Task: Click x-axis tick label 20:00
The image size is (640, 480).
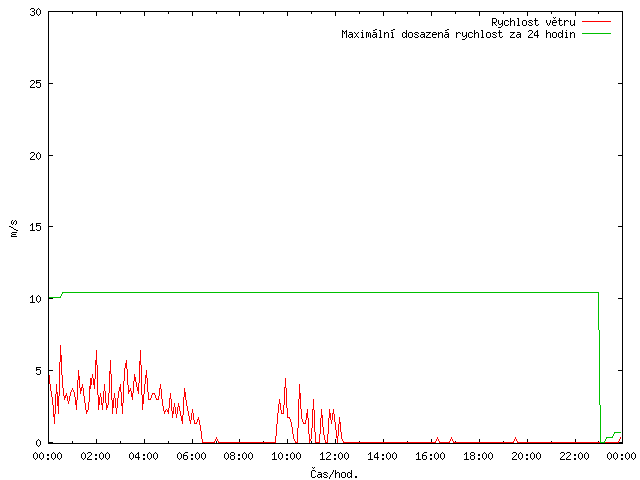Action: (526, 456)
